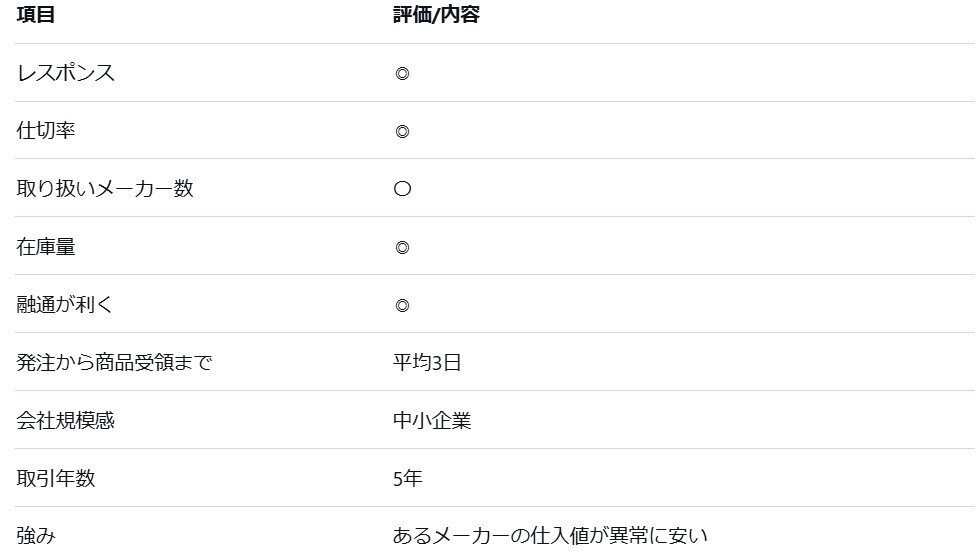Image resolution: width=980 pixels, height=552 pixels.
Task: Click the 強み row label
Action: pos(36,536)
